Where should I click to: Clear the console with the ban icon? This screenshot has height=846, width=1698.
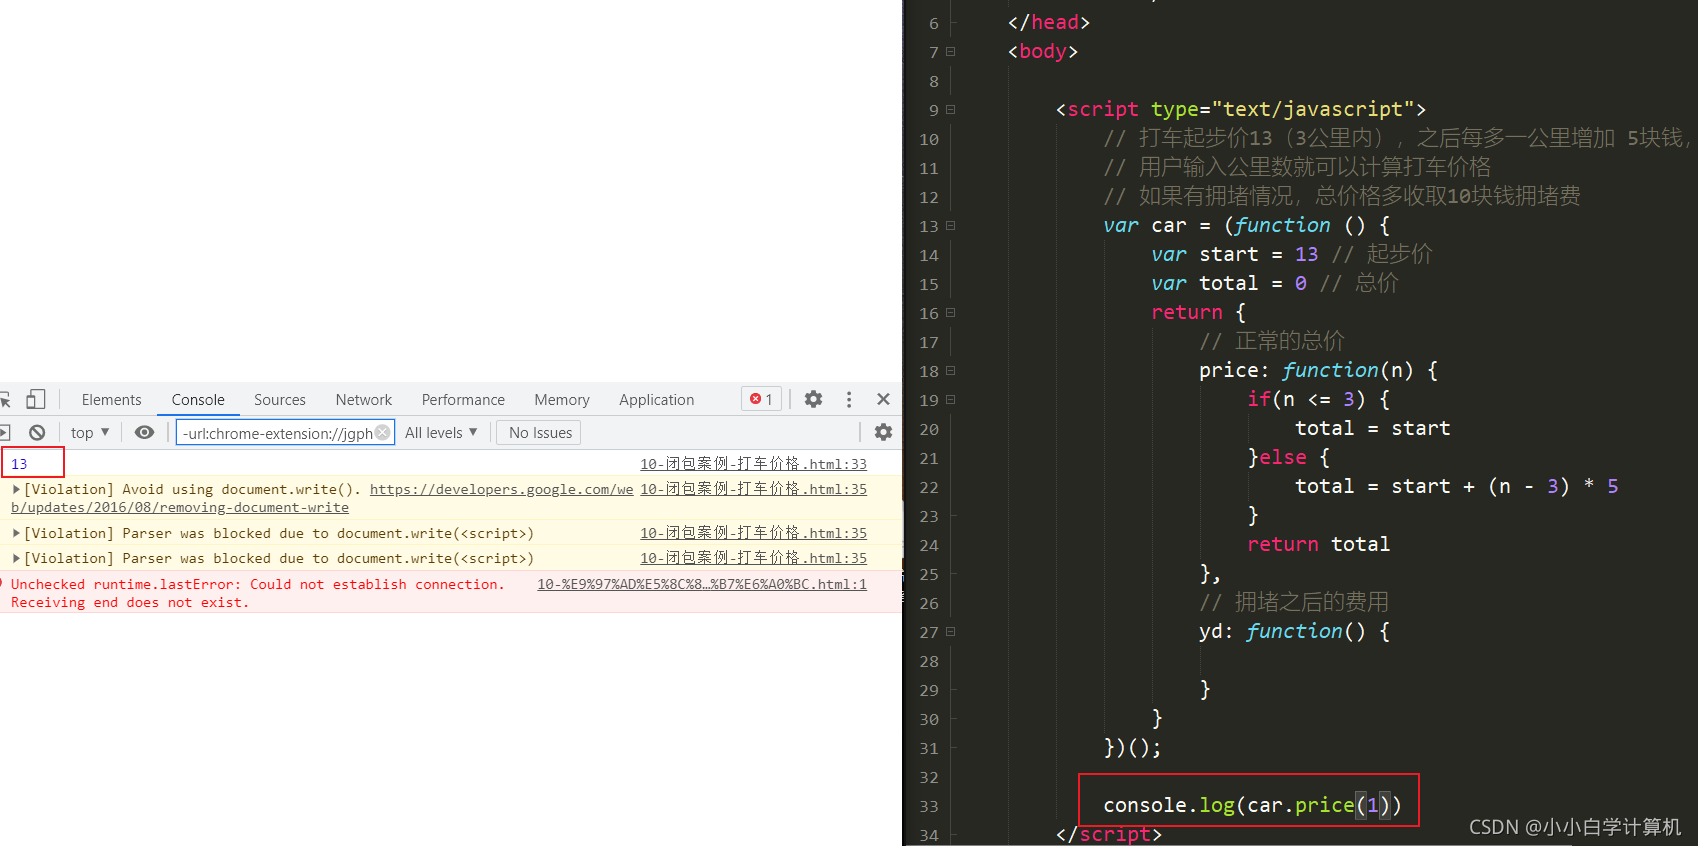[37, 432]
